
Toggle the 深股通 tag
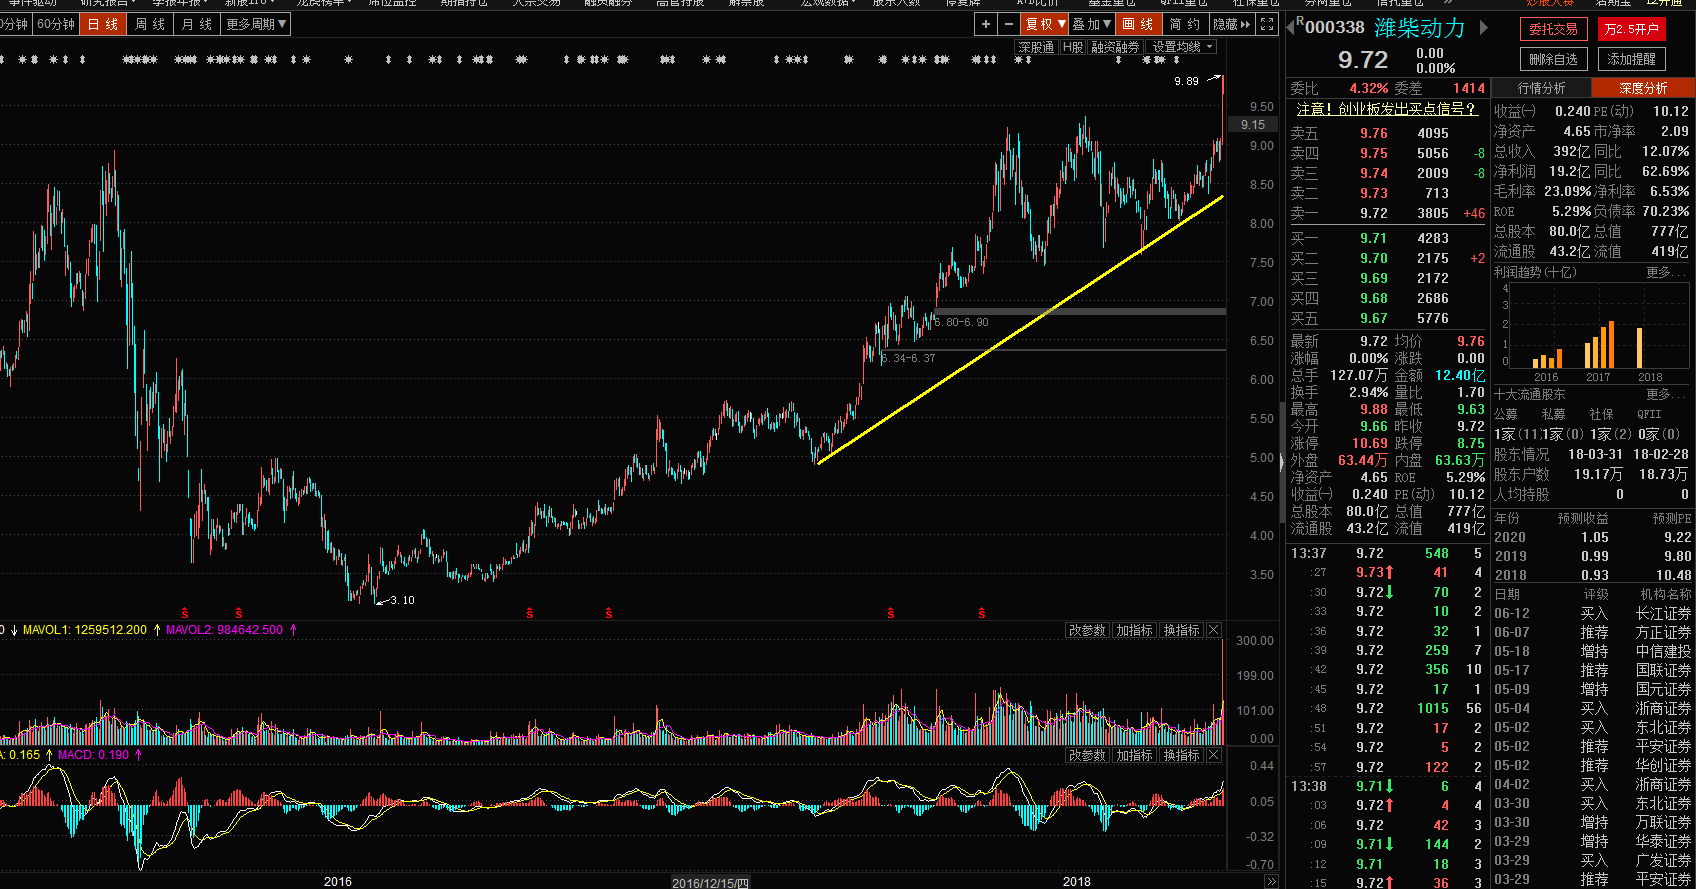point(1037,47)
